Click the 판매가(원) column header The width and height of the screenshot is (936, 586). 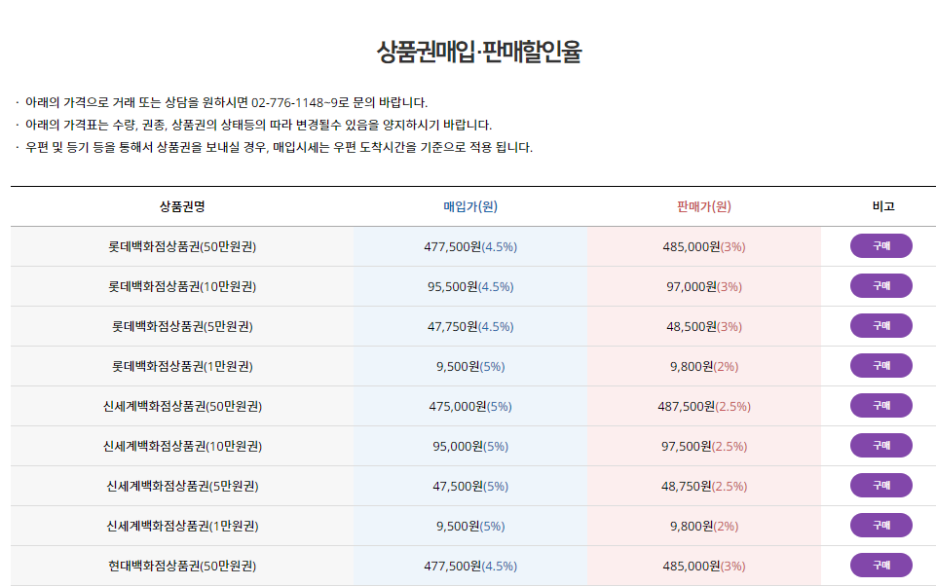tap(704, 206)
